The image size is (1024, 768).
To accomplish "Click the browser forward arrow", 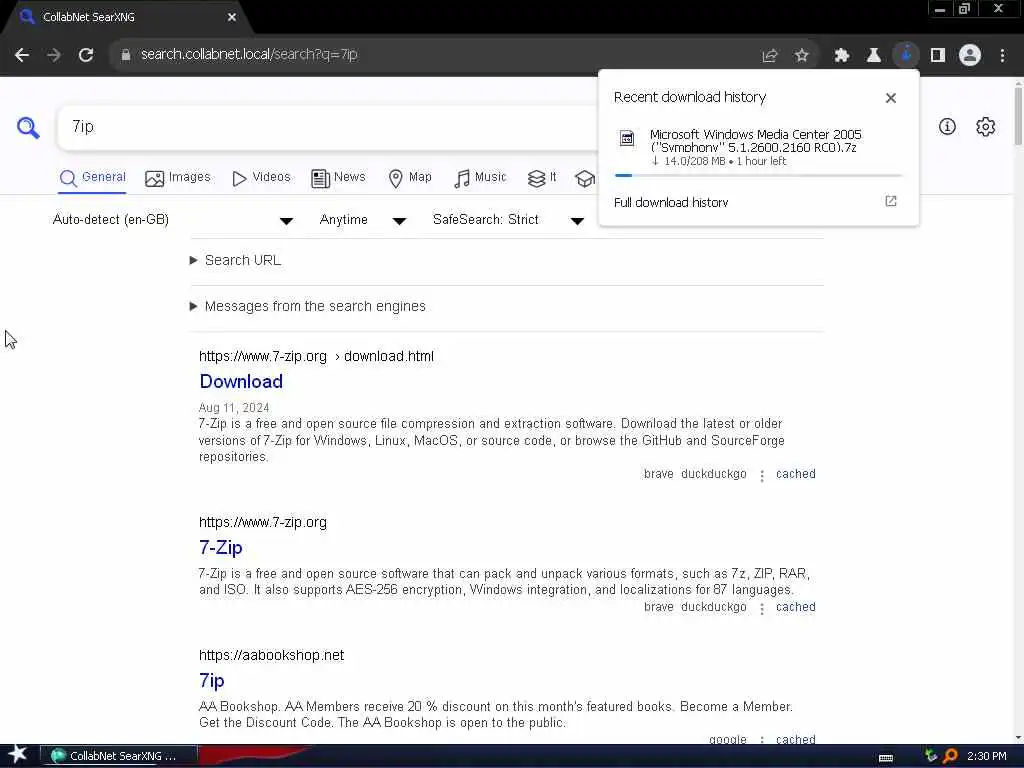I will tap(54, 55).
